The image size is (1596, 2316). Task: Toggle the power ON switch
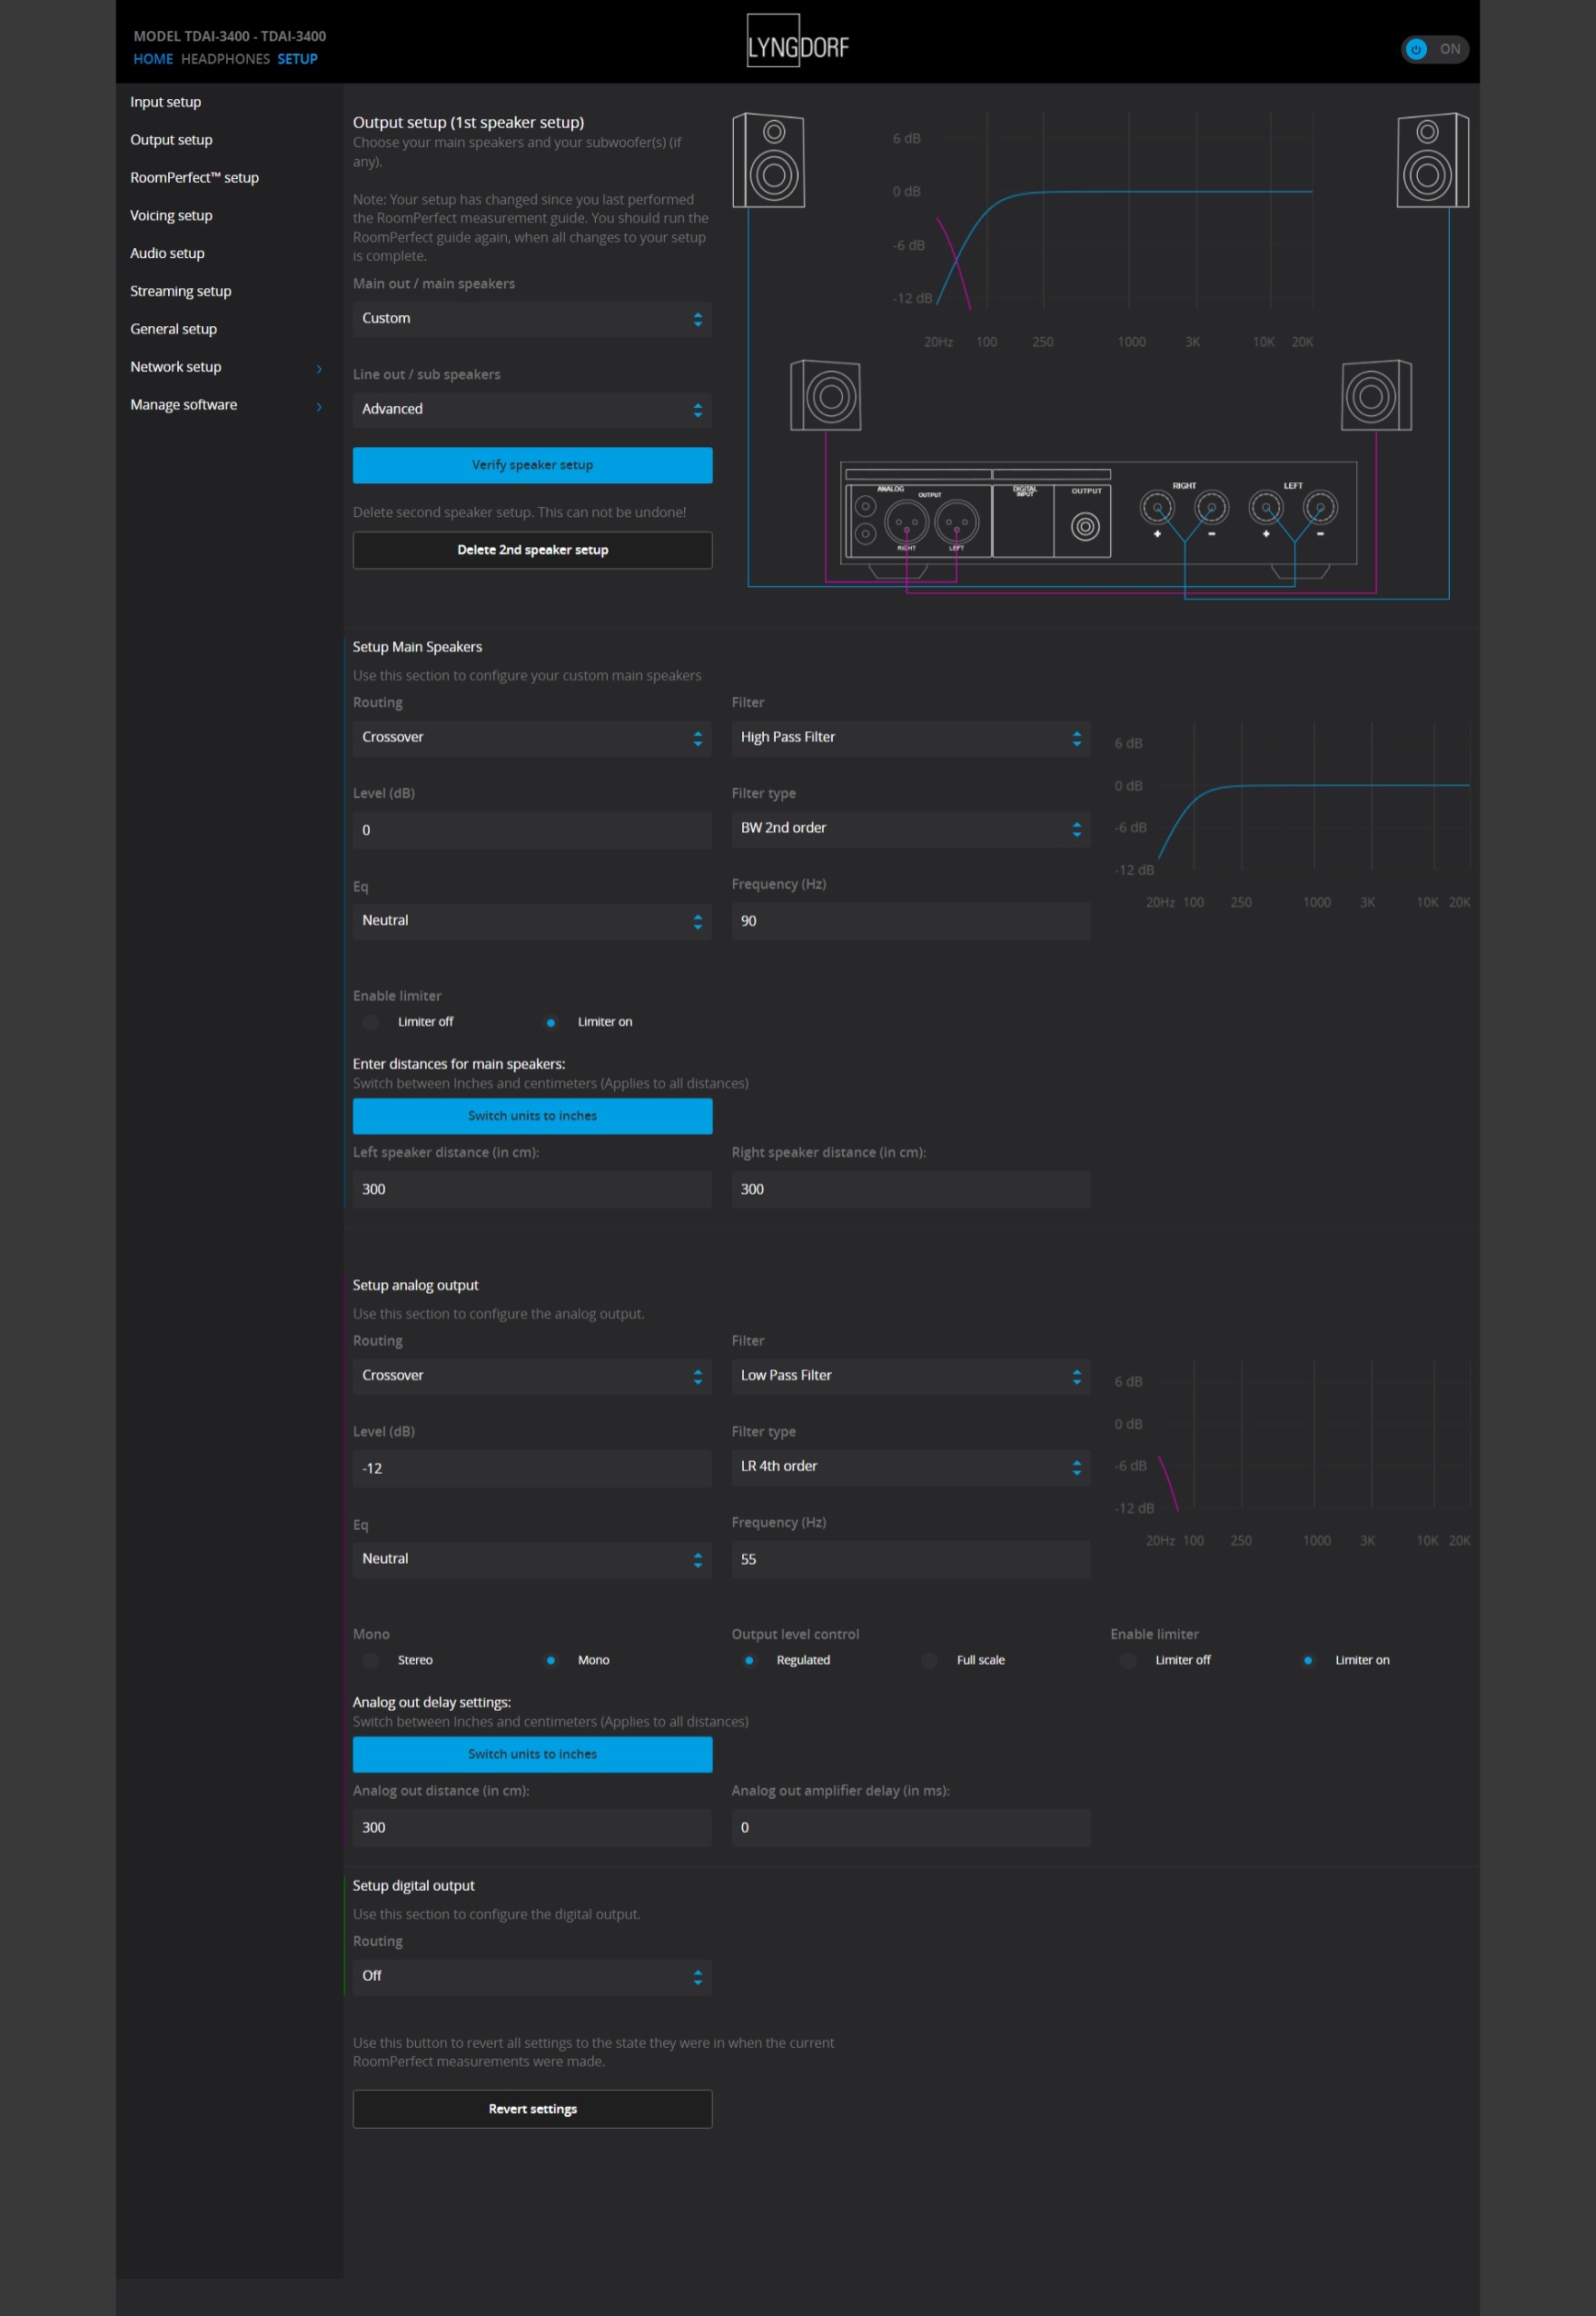click(x=1433, y=49)
